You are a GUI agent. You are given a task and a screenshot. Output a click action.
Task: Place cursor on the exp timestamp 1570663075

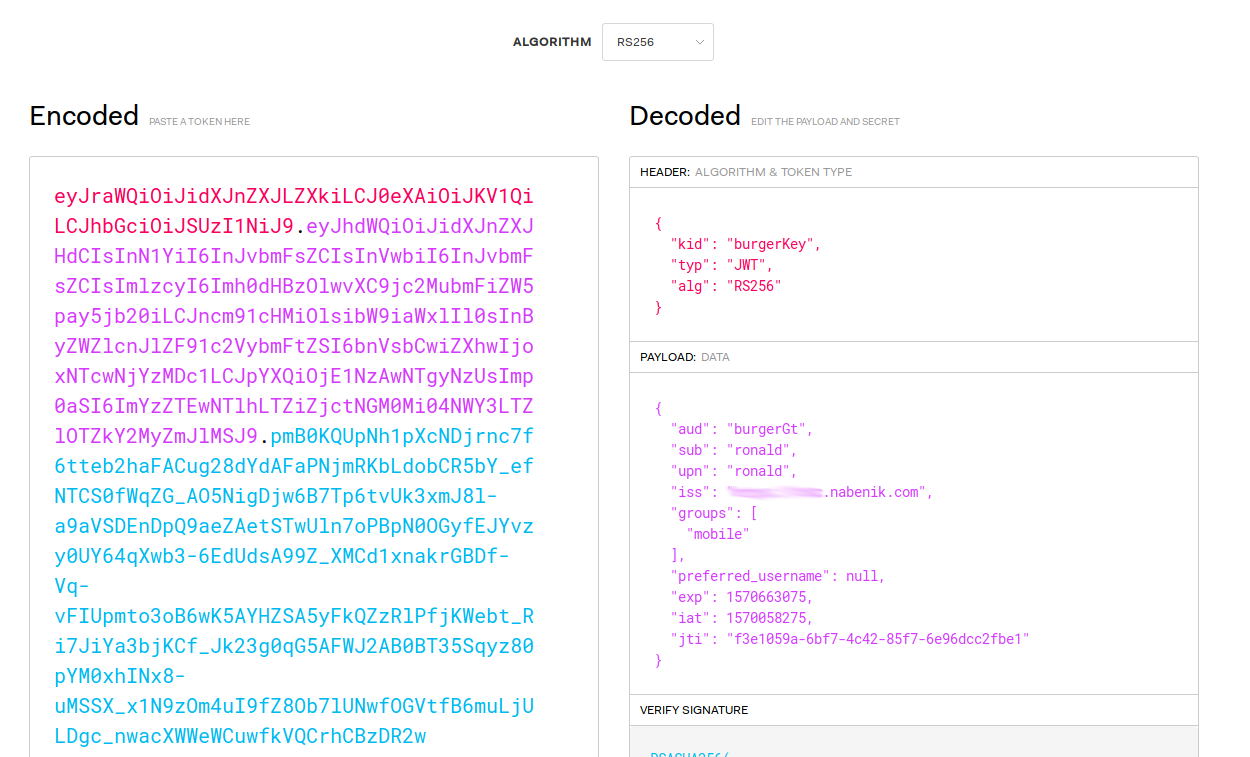tap(768, 597)
